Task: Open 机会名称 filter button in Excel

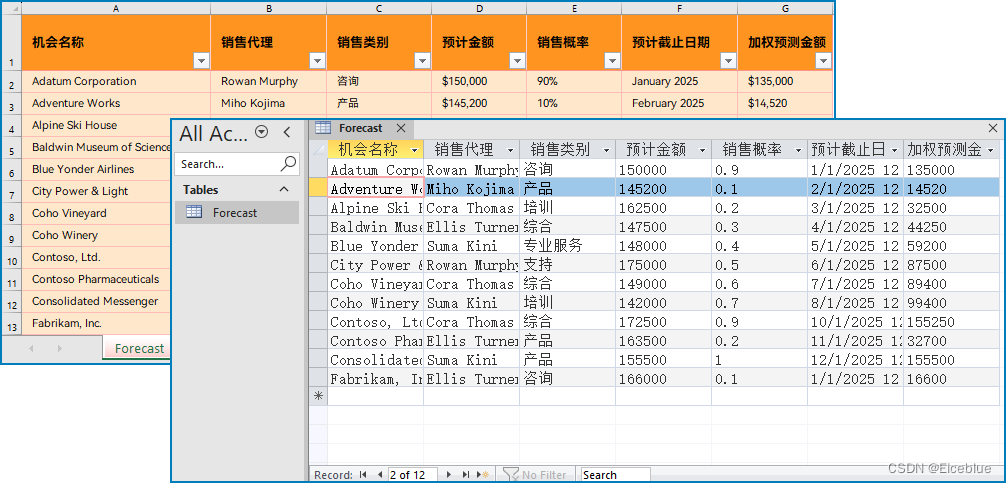Action: click(201, 61)
